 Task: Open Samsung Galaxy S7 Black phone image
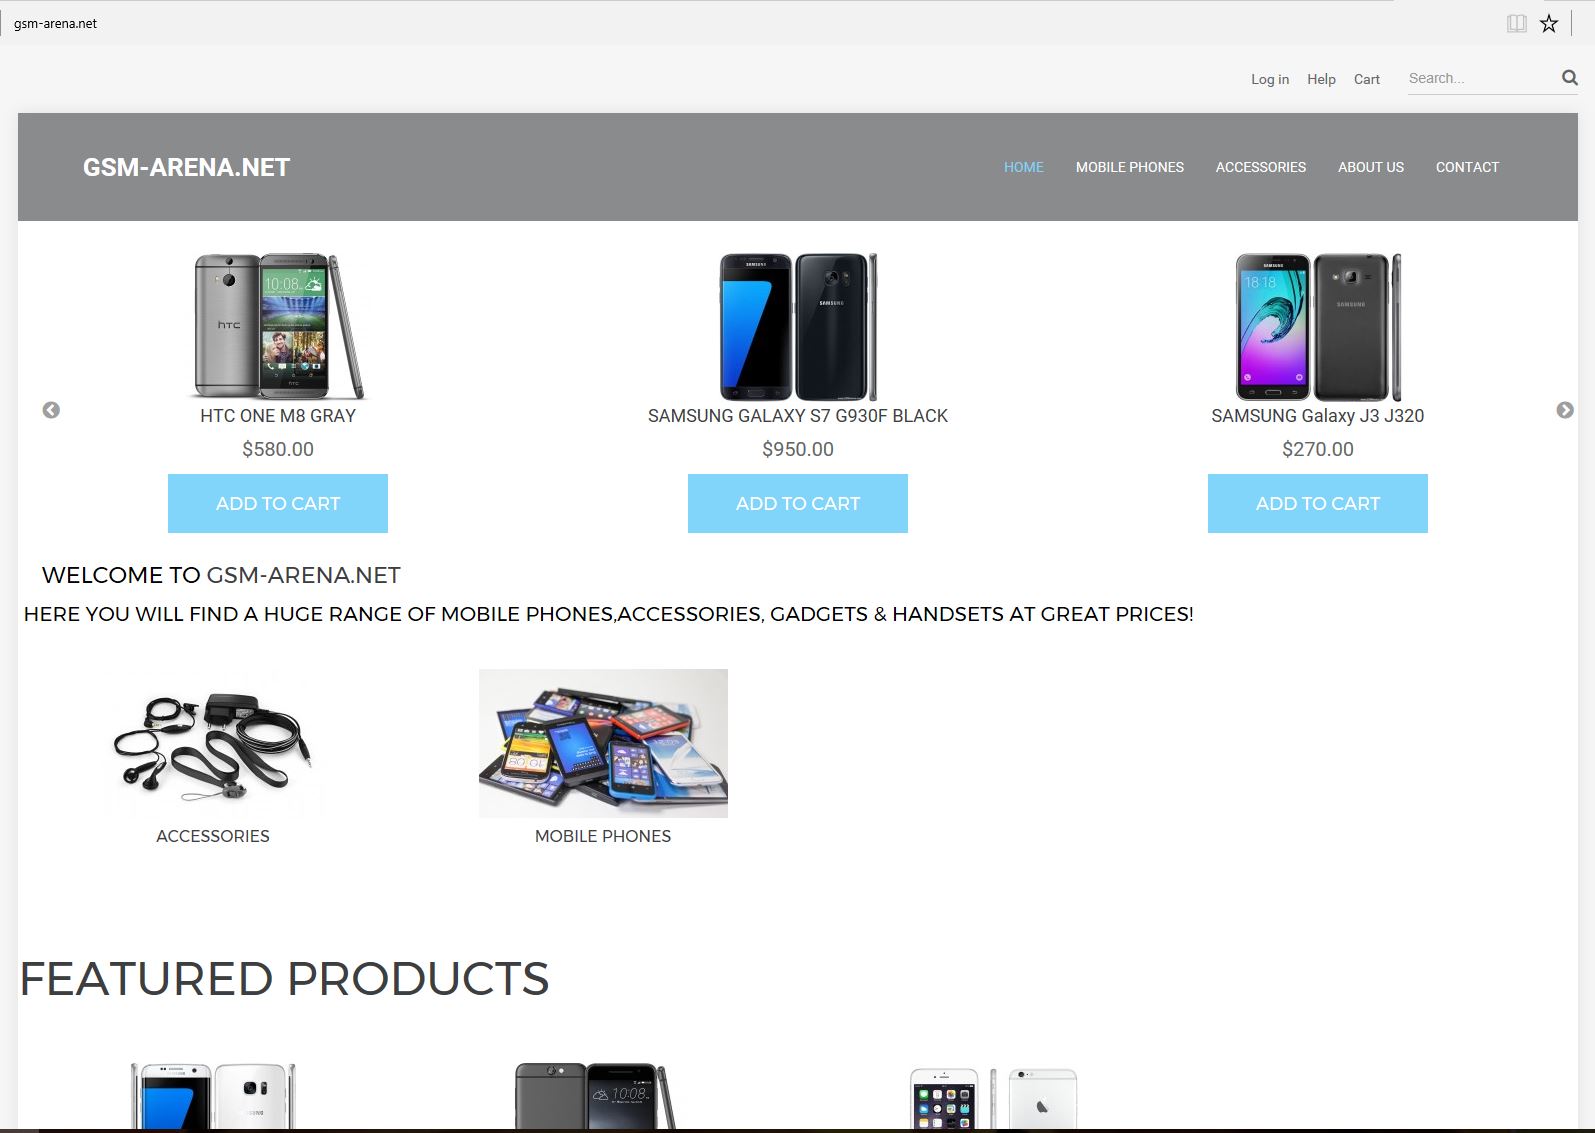pos(798,326)
